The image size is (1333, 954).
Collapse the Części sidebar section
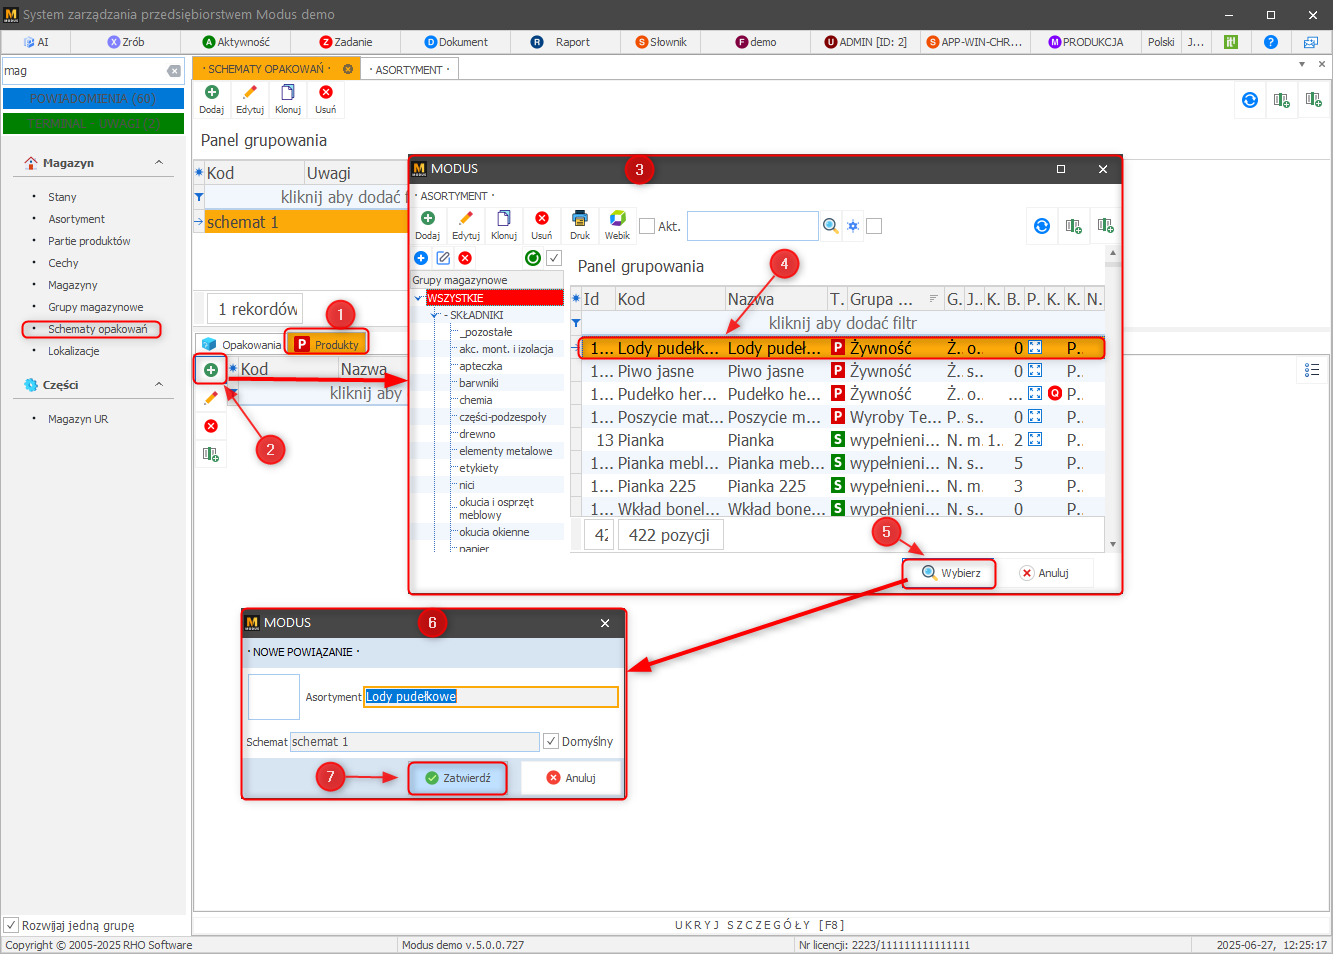(x=158, y=385)
